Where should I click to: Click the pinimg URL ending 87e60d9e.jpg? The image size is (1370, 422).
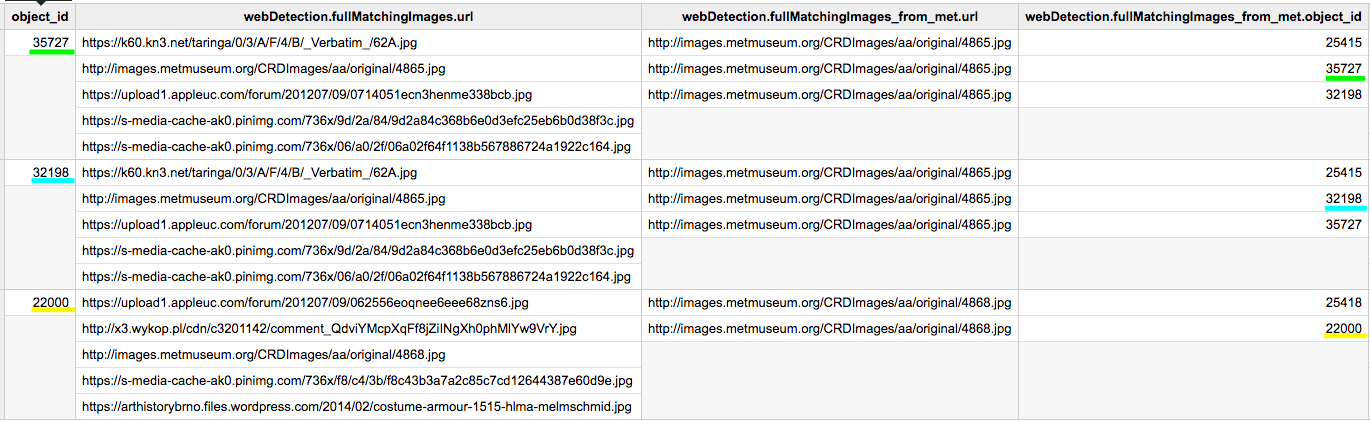357,381
